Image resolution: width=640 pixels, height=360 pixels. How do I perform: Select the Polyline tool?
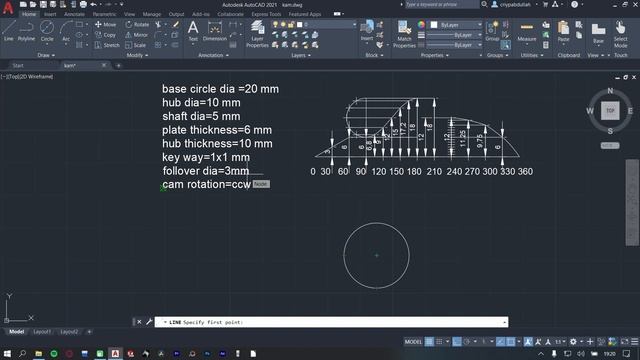pos(26,31)
